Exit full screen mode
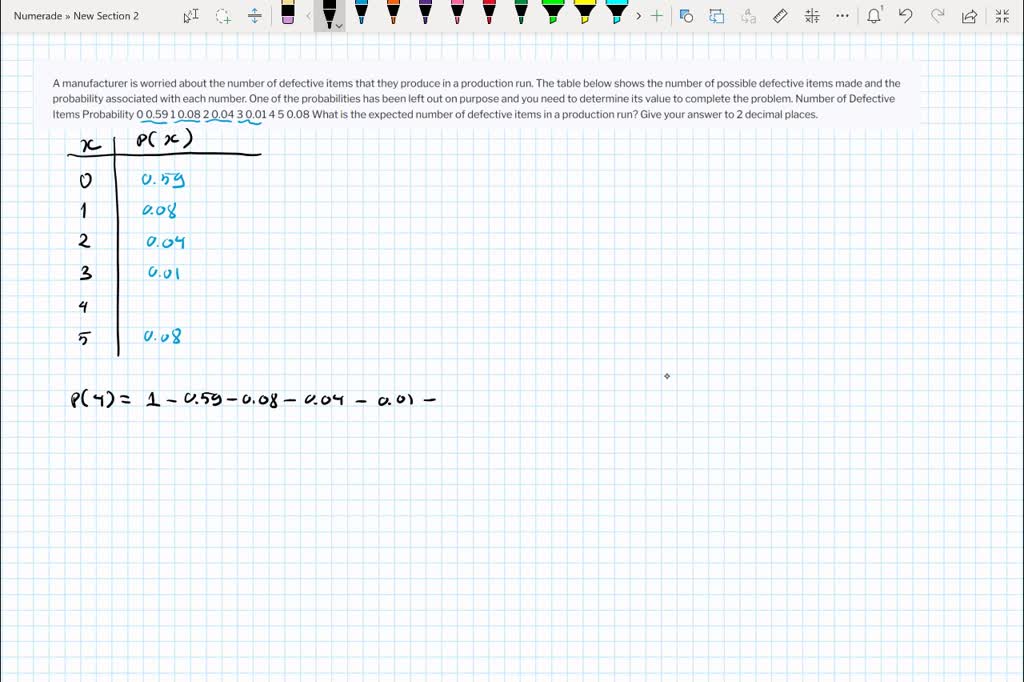Image resolution: width=1024 pixels, height=682 pixels. [1002, 16]
